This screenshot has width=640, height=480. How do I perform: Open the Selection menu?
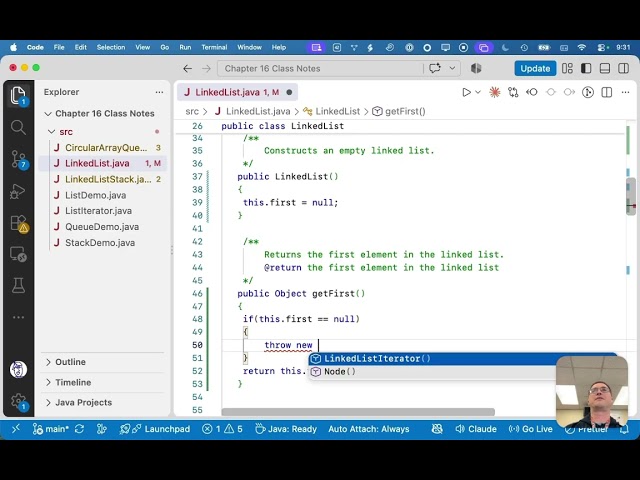(111, 47)
